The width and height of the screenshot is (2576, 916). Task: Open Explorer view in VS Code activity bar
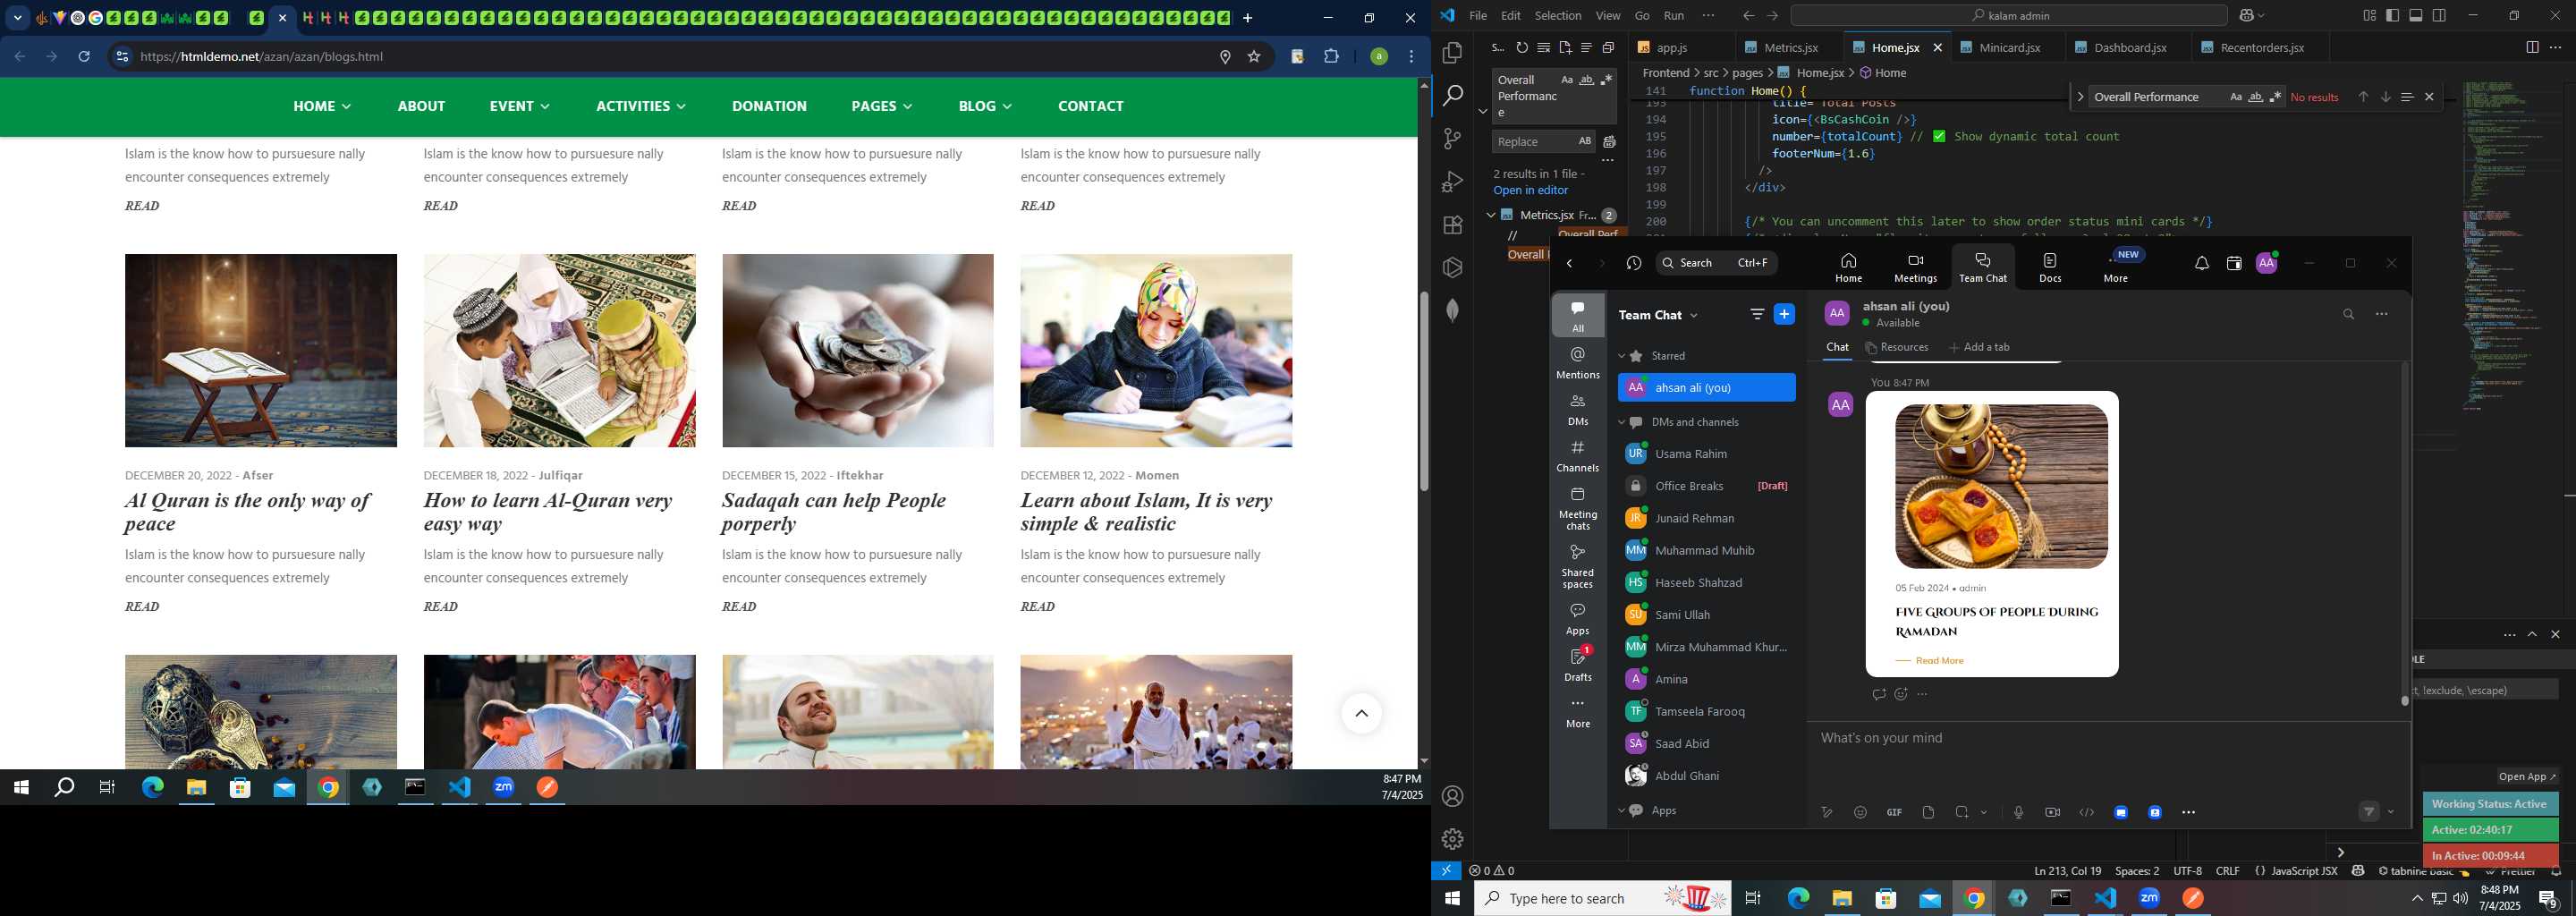click(1452, 52)
